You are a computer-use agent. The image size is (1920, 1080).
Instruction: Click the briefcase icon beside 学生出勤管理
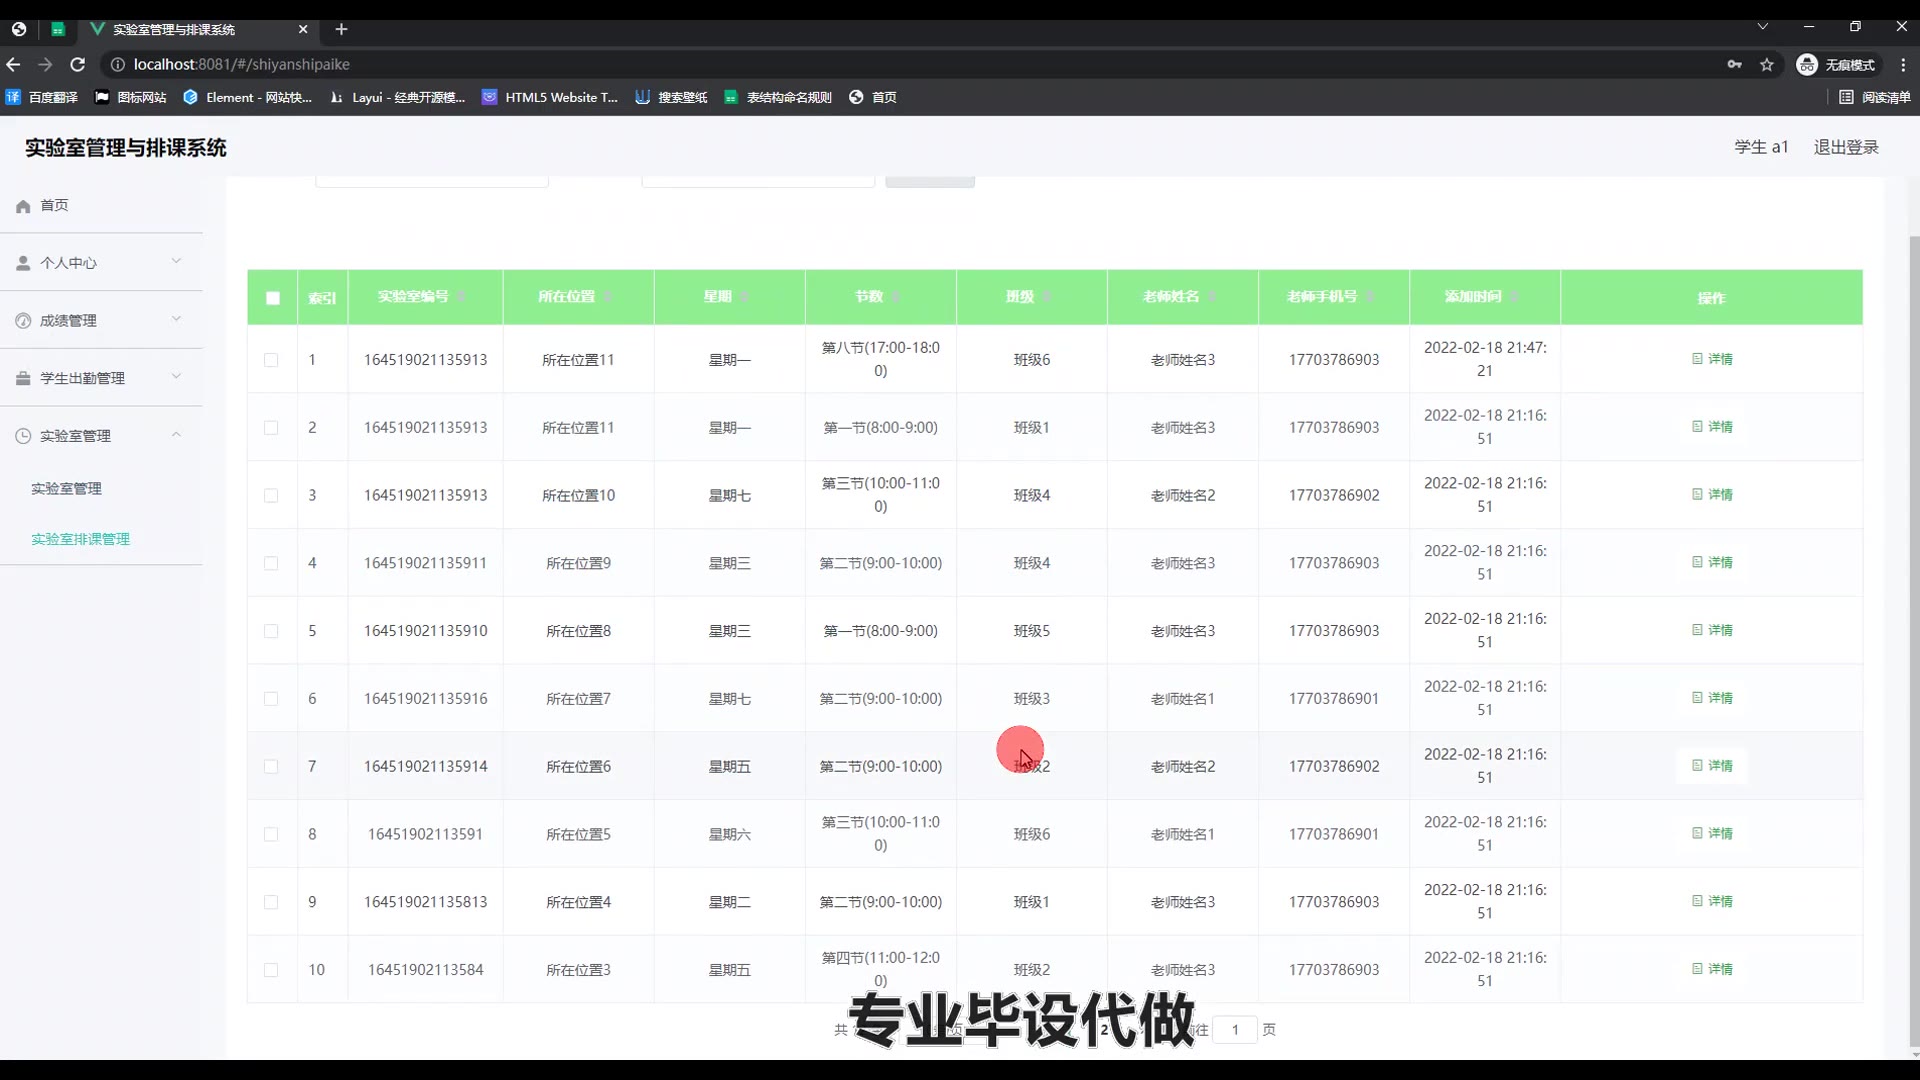tap(23, 379)
